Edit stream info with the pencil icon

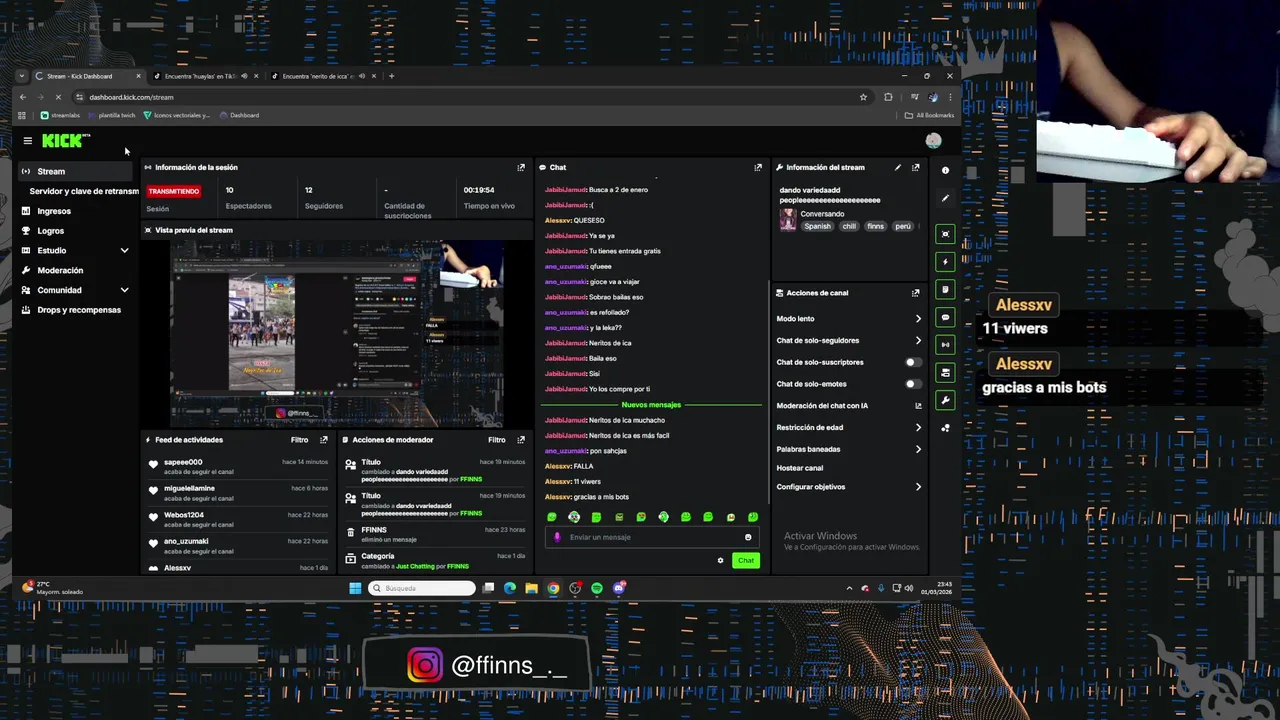click(x=898, y=167)
